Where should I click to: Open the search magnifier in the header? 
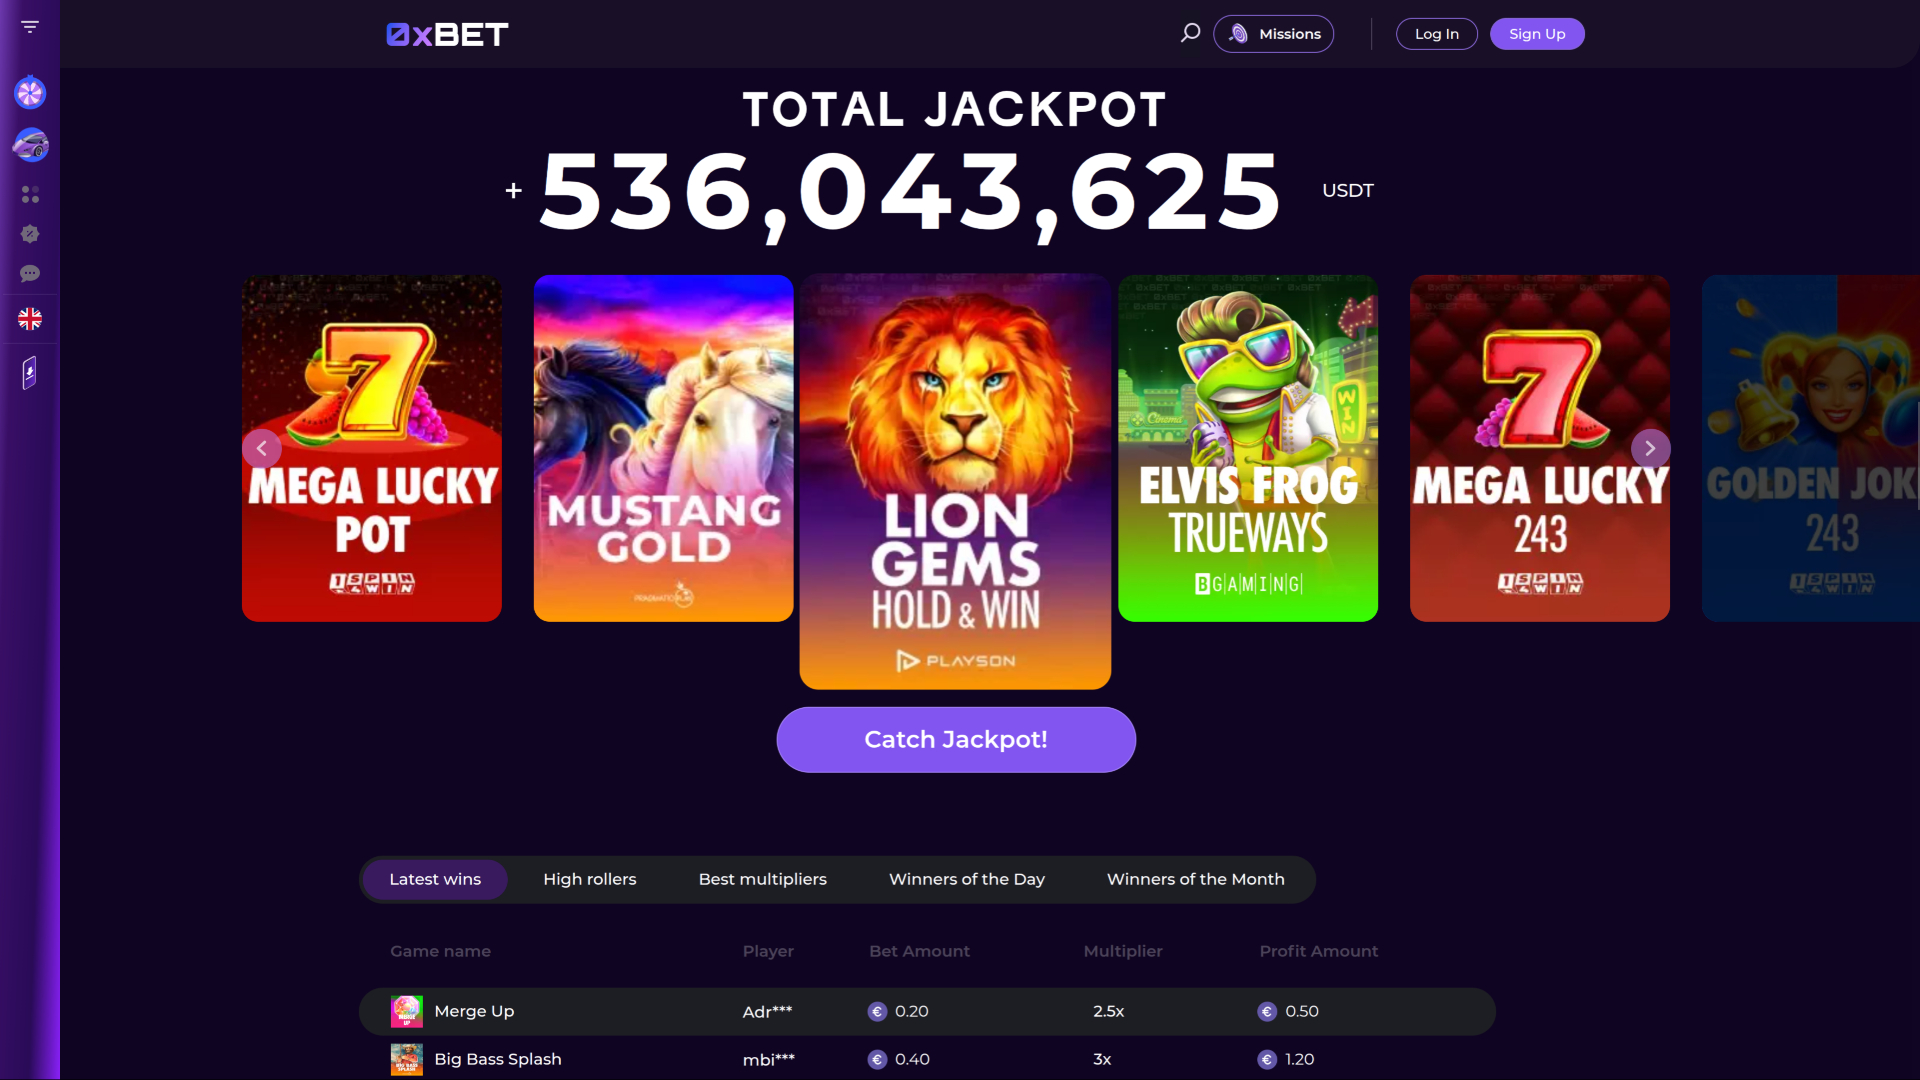(x=1190, y=32)
